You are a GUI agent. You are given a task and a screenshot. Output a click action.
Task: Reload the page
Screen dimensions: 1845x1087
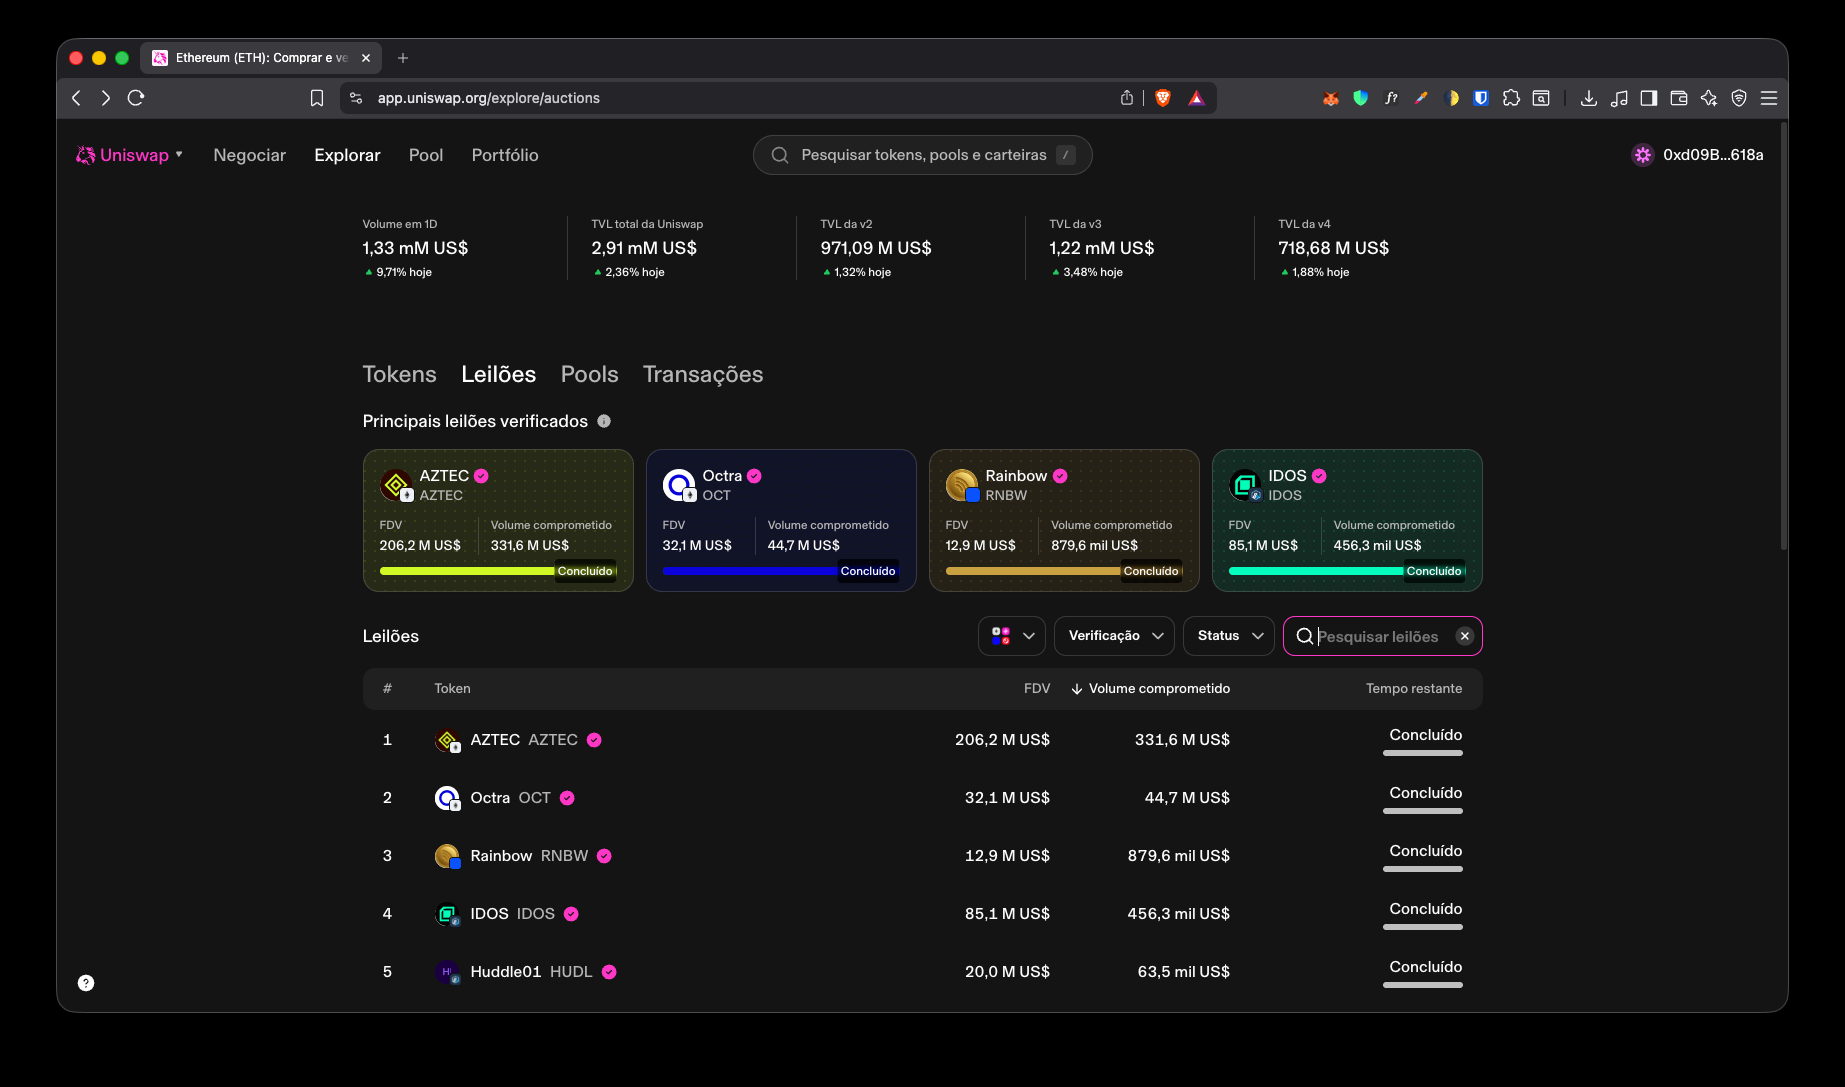click(x=136, y=98)
